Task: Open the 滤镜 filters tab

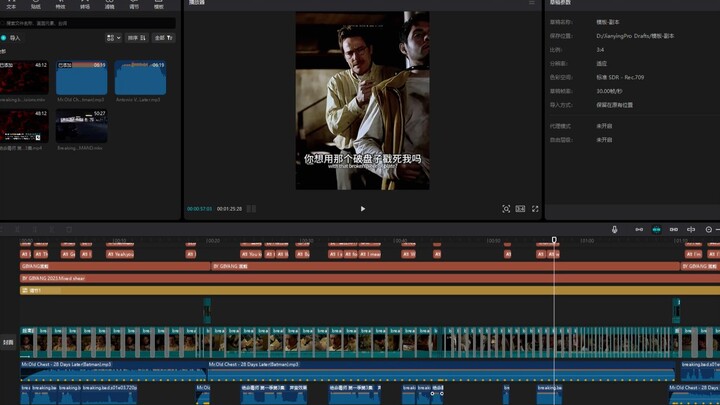Action: point(109,5)
